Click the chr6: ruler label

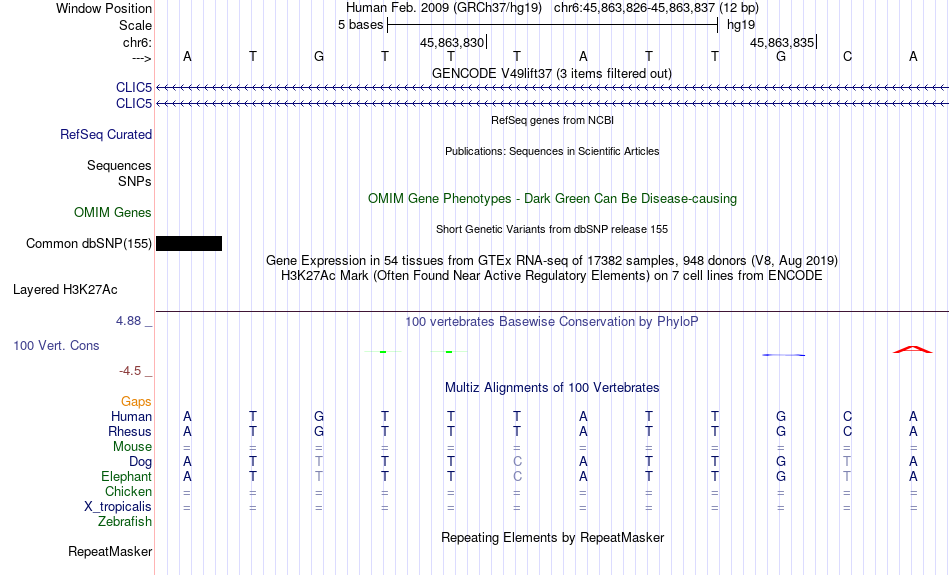138,42
